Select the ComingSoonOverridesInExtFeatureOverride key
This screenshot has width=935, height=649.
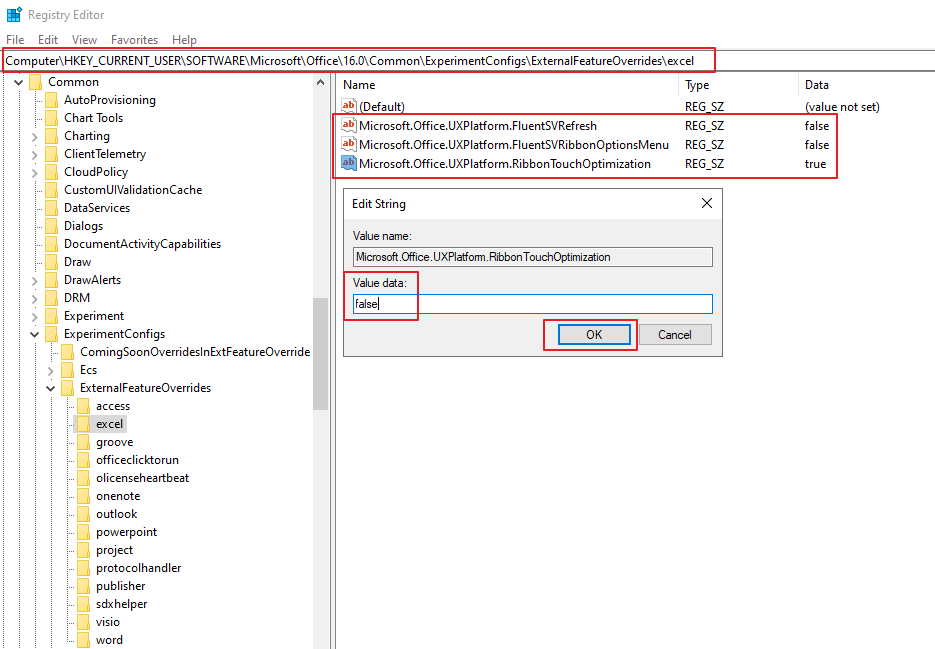[195, 352]
